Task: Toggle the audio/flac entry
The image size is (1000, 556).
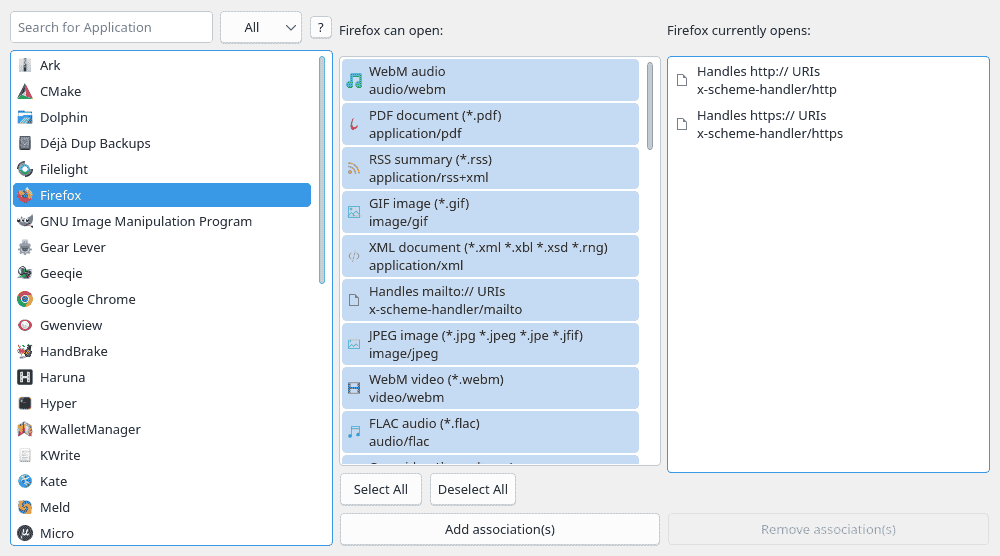Action: [x=490, y=432]
